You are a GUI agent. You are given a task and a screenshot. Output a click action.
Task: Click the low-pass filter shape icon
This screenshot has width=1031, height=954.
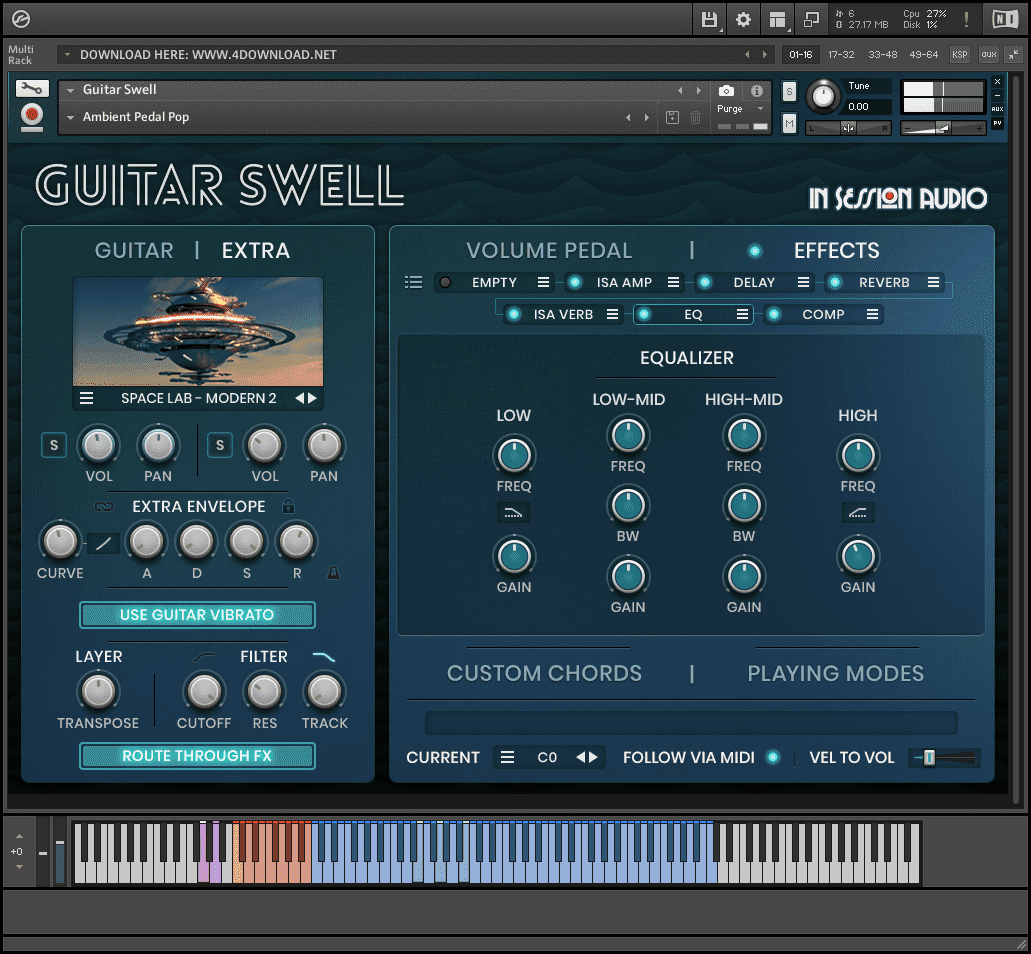[324, 656]
